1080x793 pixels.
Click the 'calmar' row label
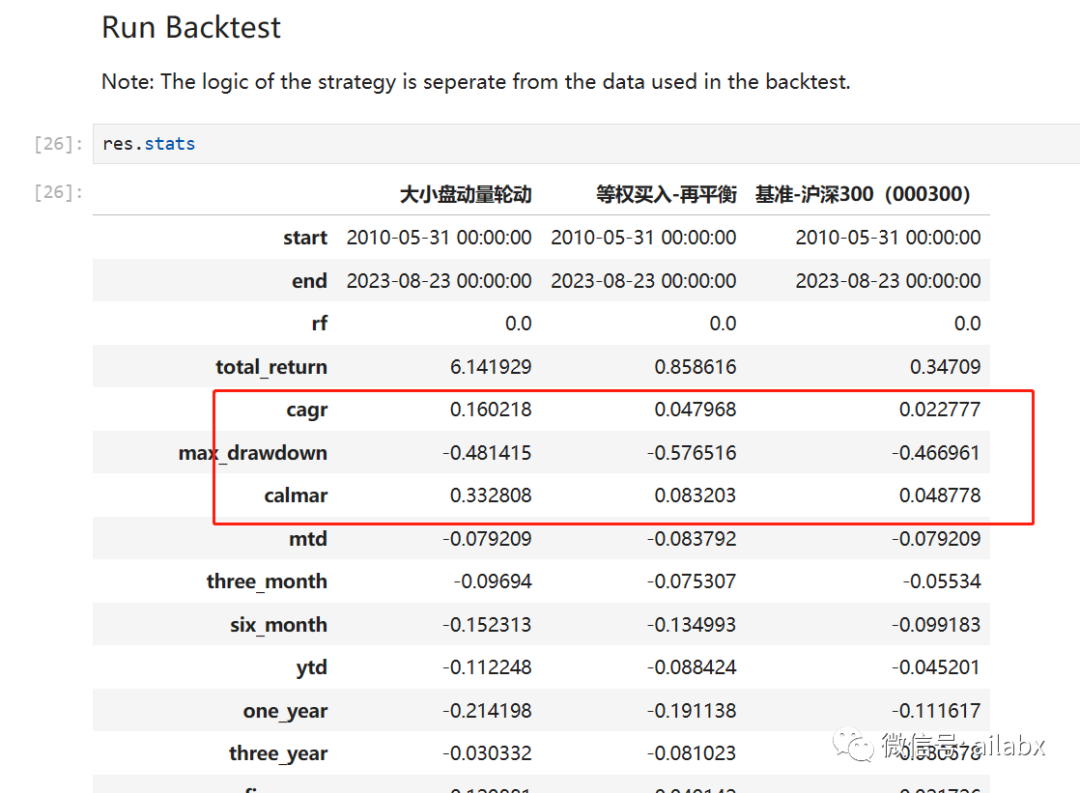coord(295,495)
